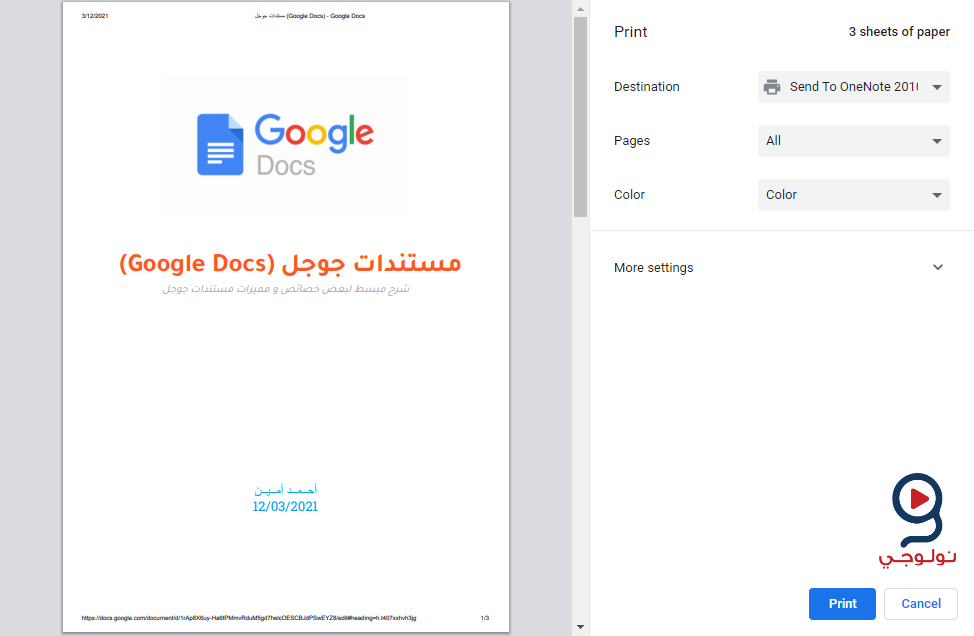Viewport: 974px width, 636px height.
Task: Click the printer icon in Destination
Action: pos(772,87)
